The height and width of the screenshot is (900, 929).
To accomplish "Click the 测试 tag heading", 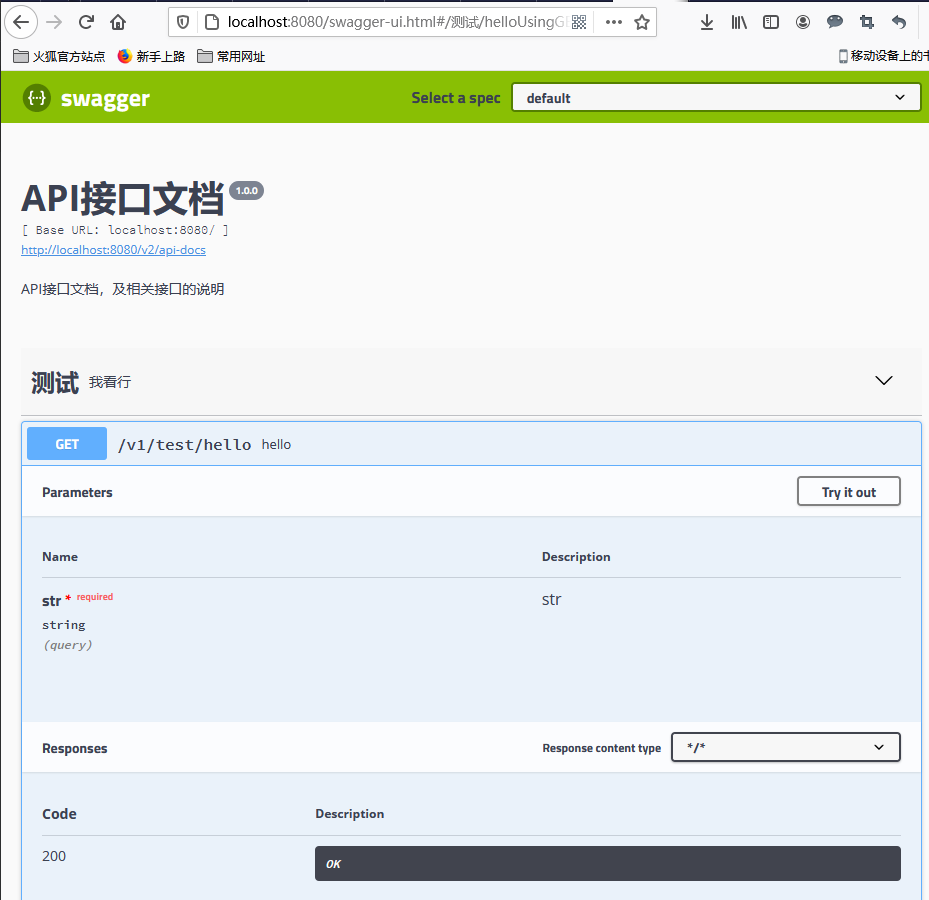I will pyautogui.click(x=55, y=382).
